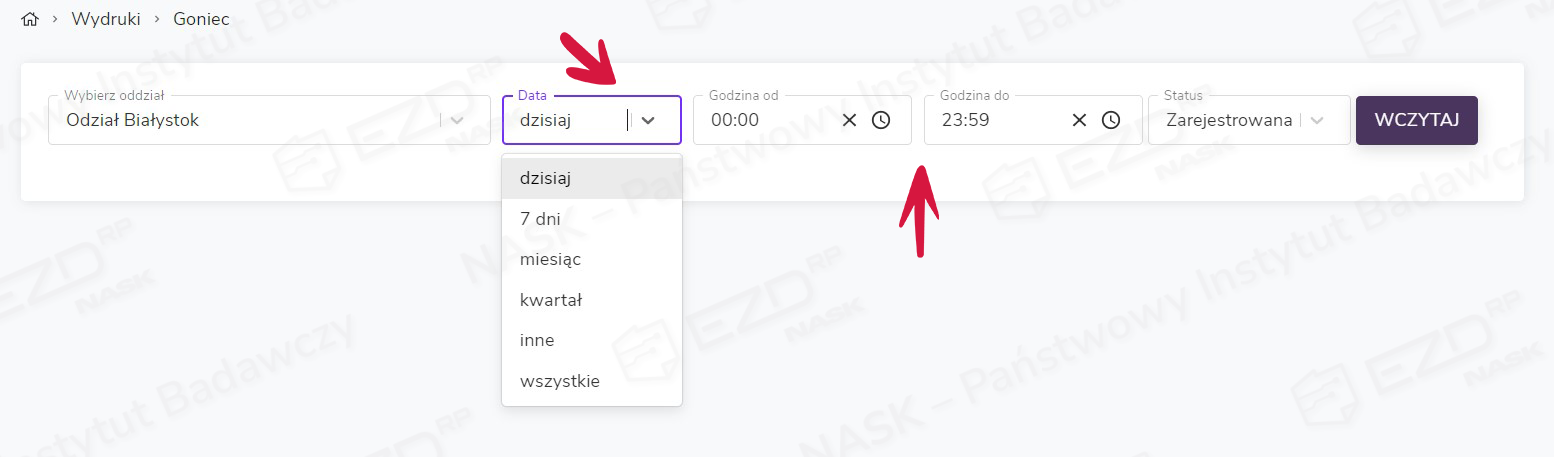Clear the Godzina do time value
Viewport: 1554px width, 457px height.
[1079, 120]
